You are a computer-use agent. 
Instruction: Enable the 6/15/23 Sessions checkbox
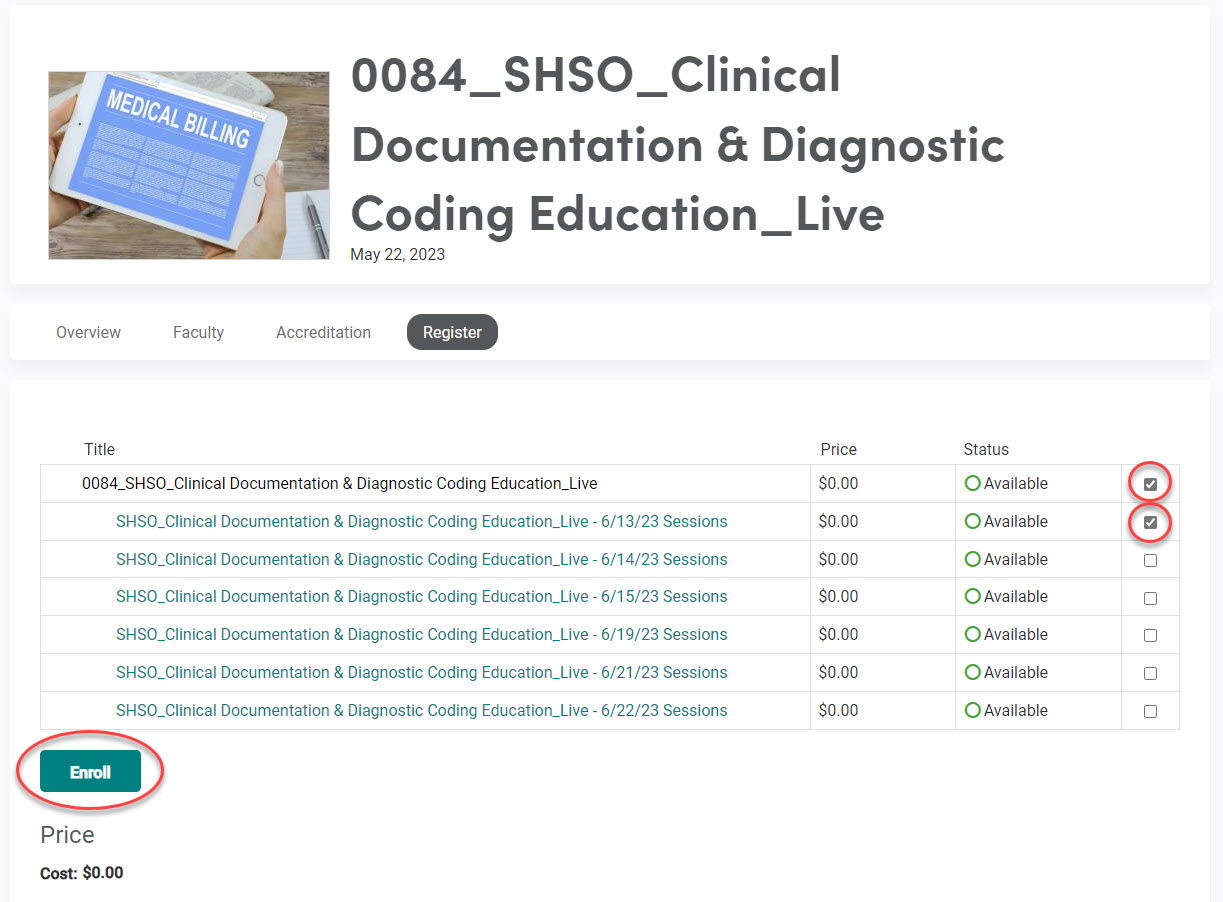[x=1150, y=598]
